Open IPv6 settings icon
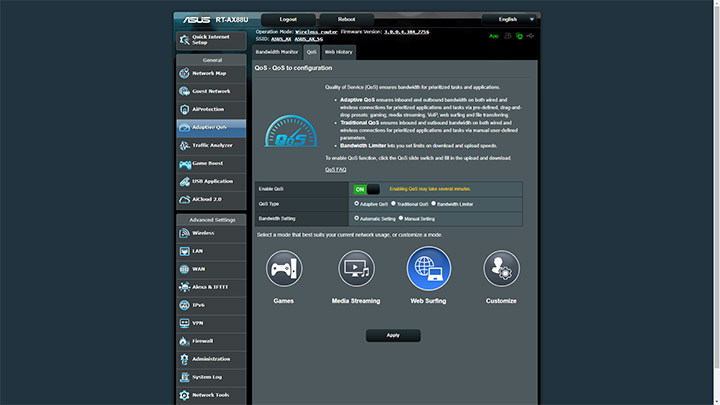720x405 pixels. pyautogui.click(x=185, y=305)
